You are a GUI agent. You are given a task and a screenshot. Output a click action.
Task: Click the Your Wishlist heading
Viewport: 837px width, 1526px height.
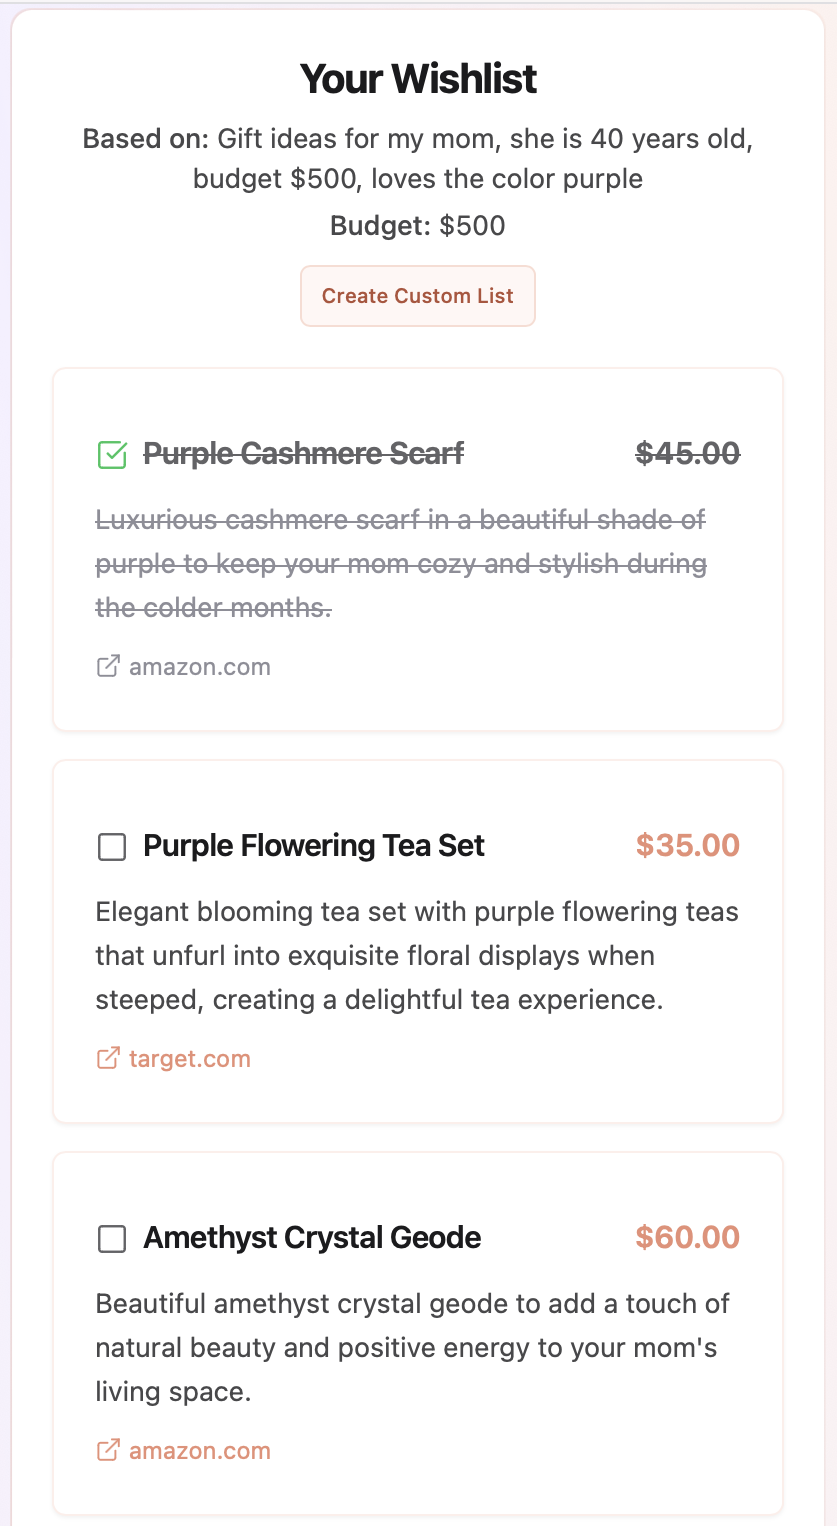(418, 78)
